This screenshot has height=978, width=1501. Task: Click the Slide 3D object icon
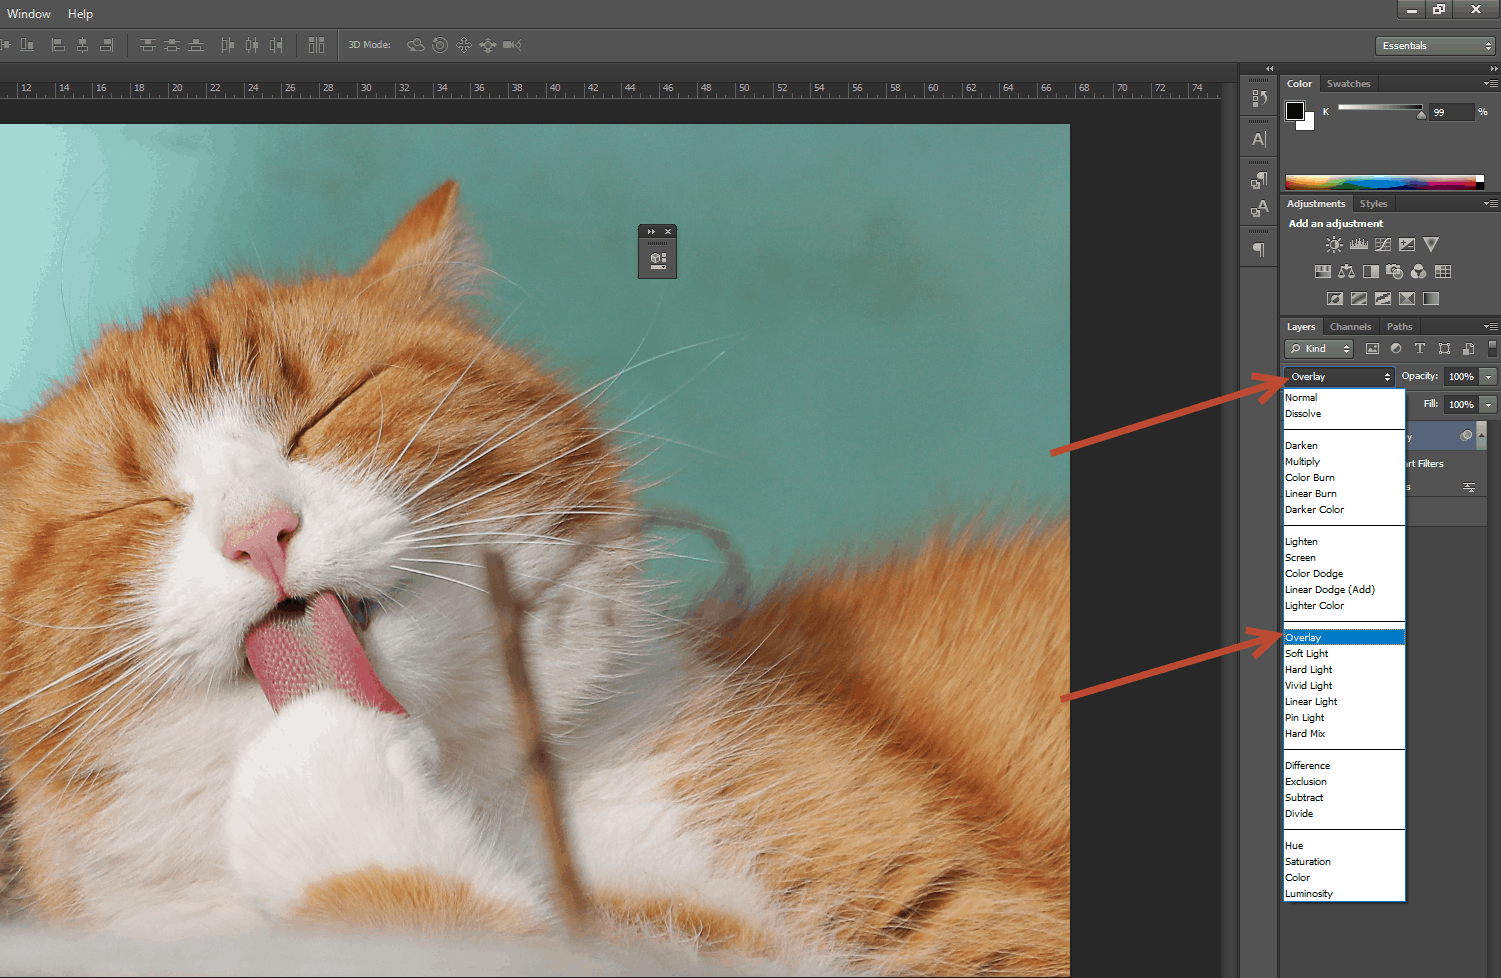(x=488, y=45)
